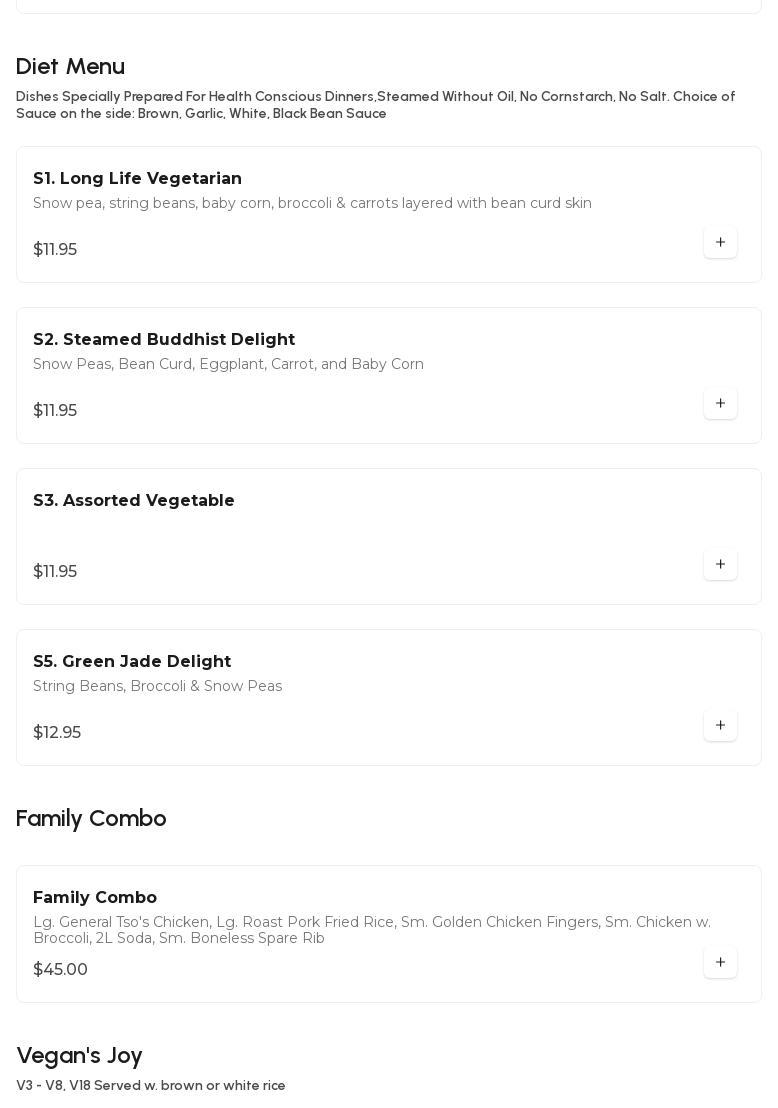Viewport: 778px width, 1108px height.
Task: Click the $12.95 price of Green Jade Delight
Action: (x=57, y=732)
